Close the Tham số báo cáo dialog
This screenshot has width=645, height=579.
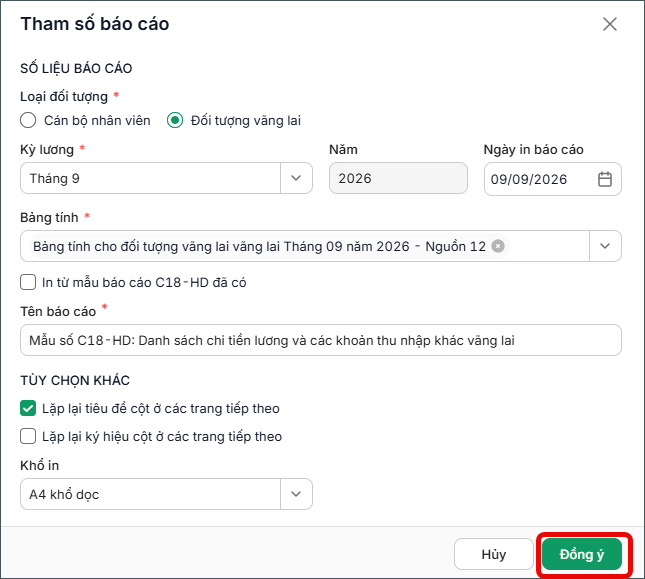point(610,24)
